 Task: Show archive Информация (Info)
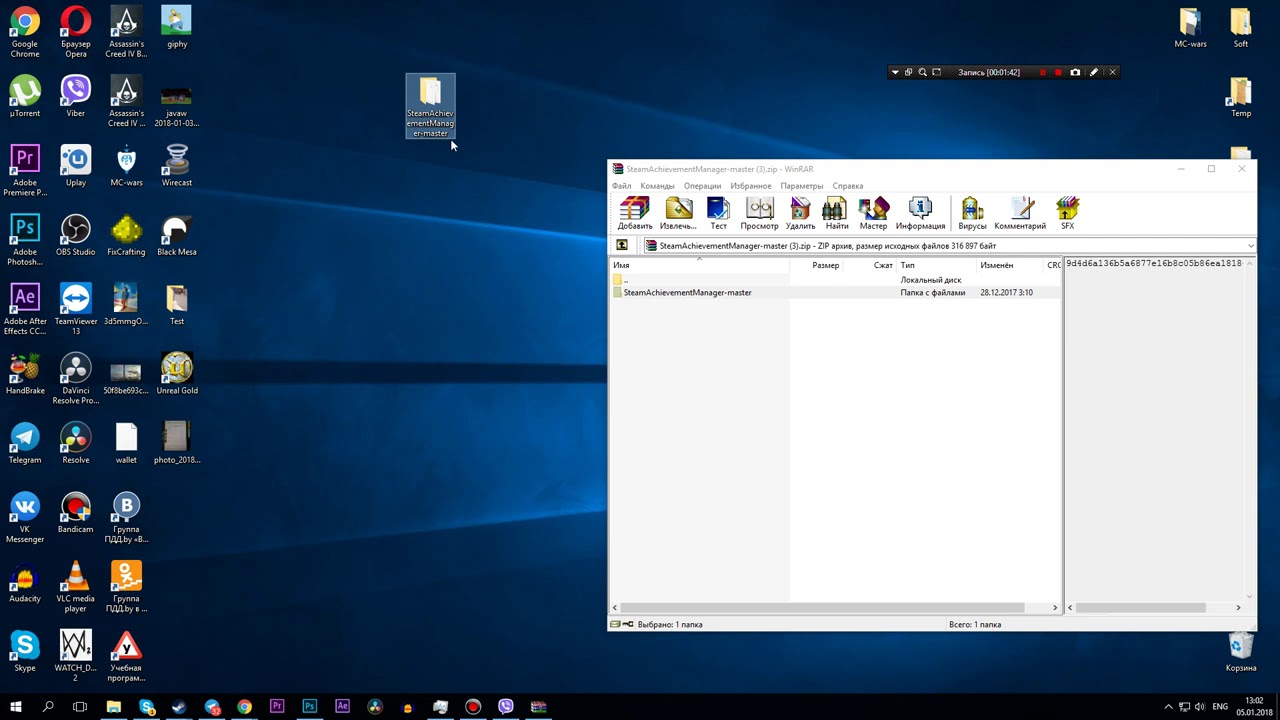coord(920,213)
